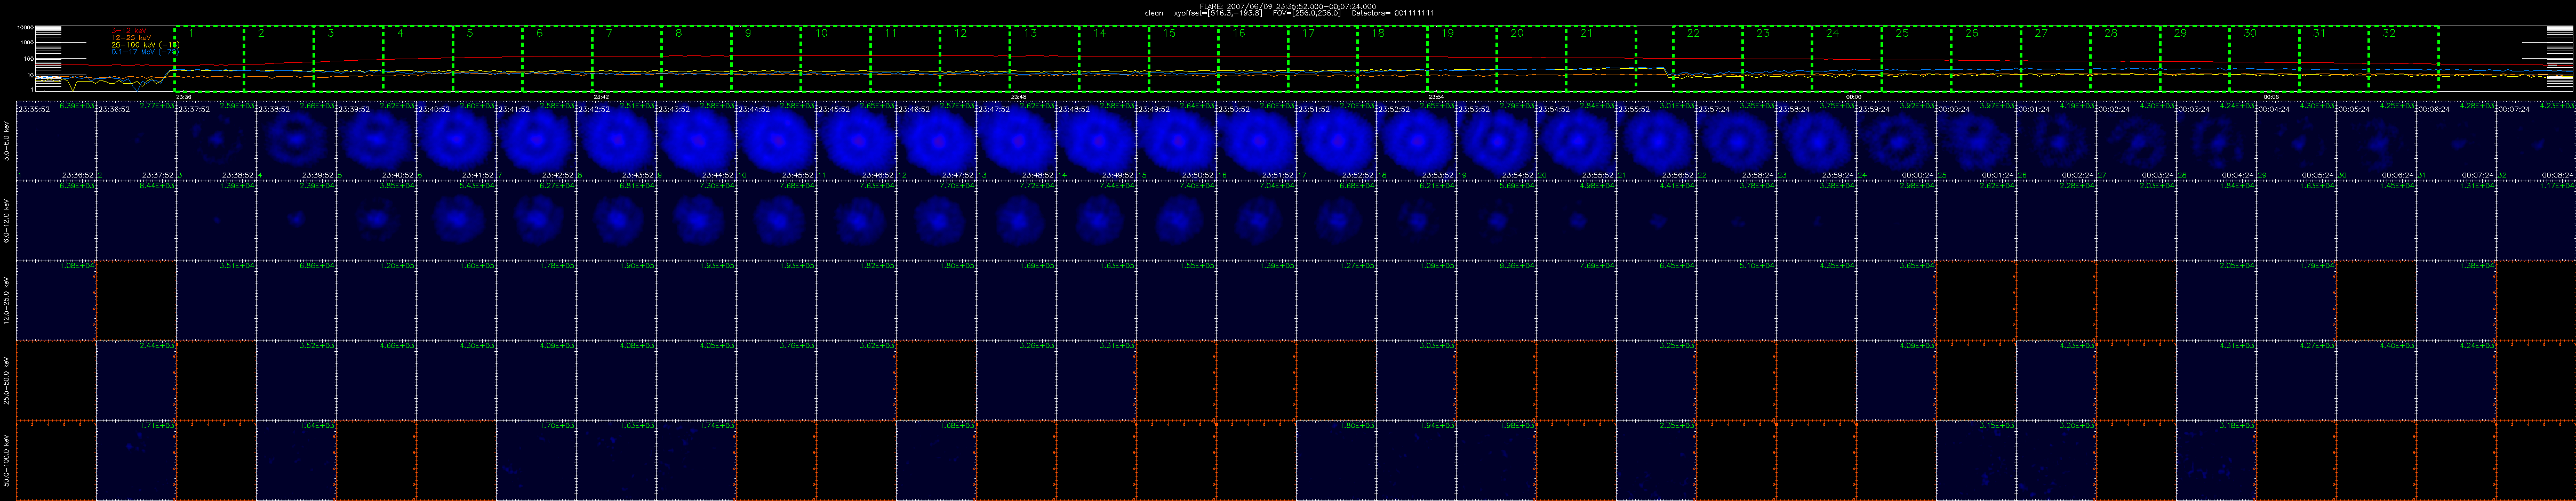The width and height of the screenshot is (2576, 501).
Task: Click the 23:54 time axis label
Action: point(1436,96)
